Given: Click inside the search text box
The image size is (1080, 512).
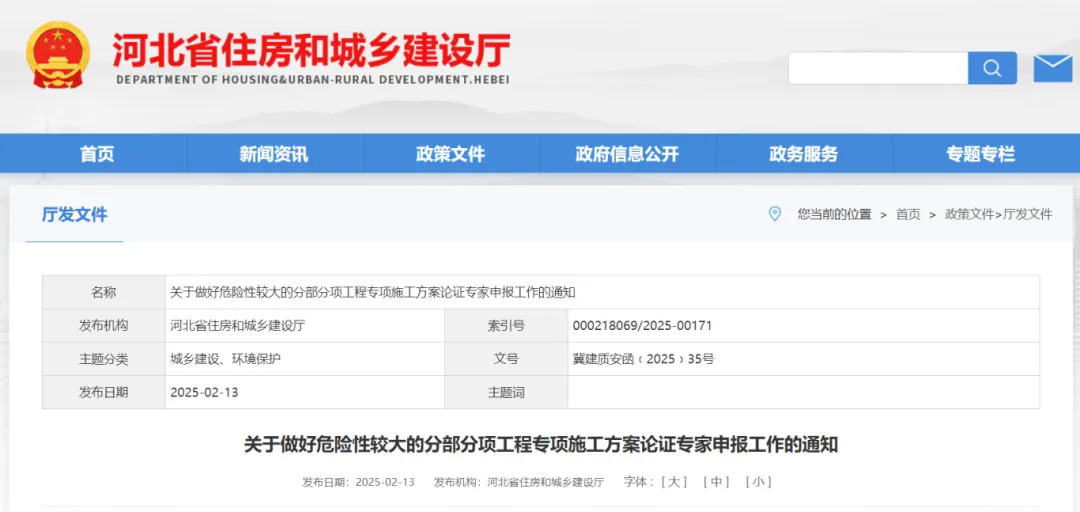Looking at the screenshot, I should (878, 68).
